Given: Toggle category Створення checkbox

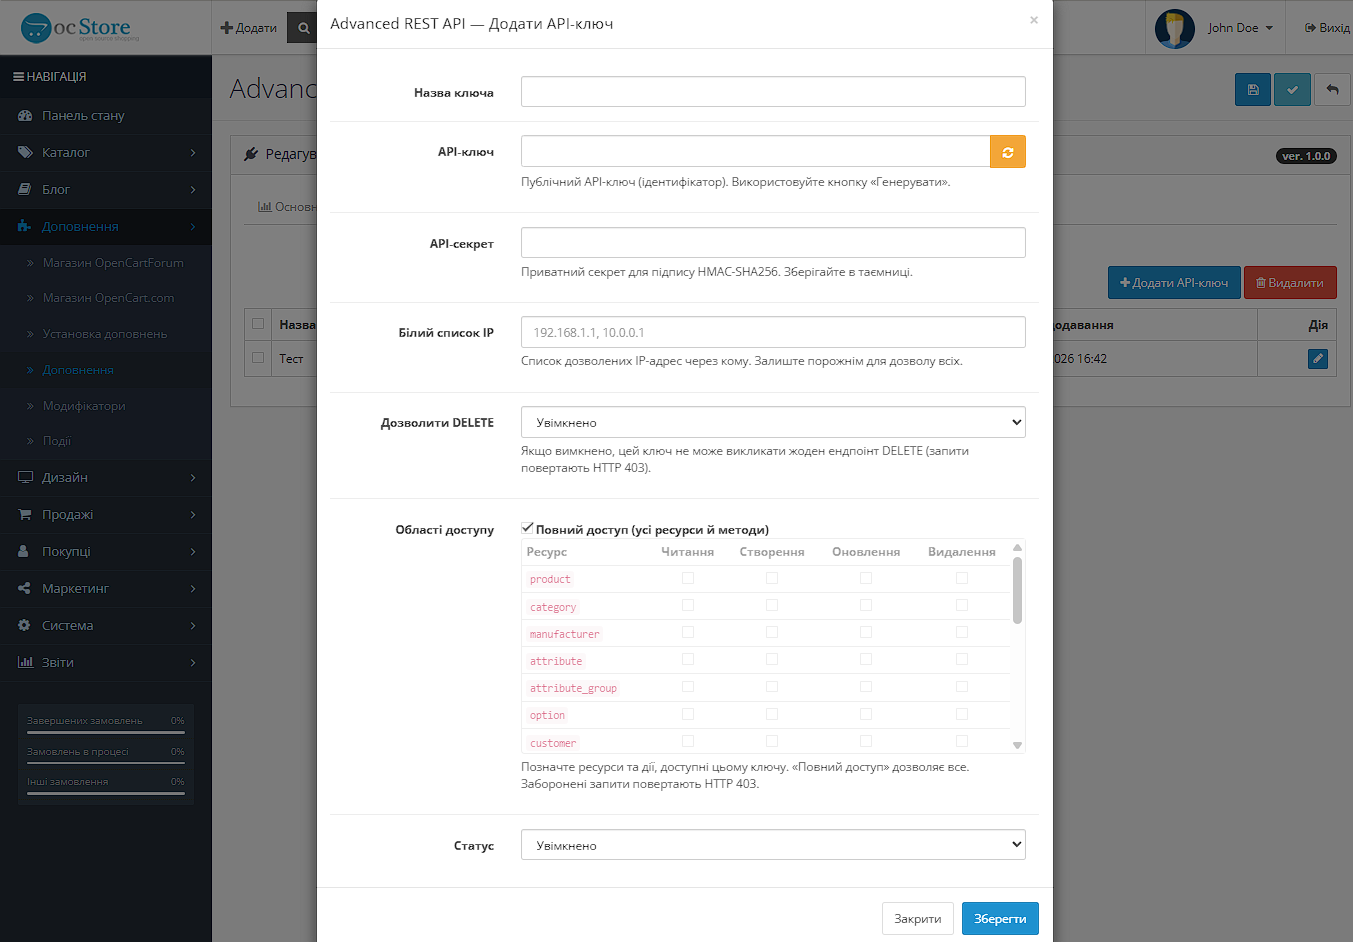Looking at the screenshot, I should pyautogui.click(x=772, y=605).
